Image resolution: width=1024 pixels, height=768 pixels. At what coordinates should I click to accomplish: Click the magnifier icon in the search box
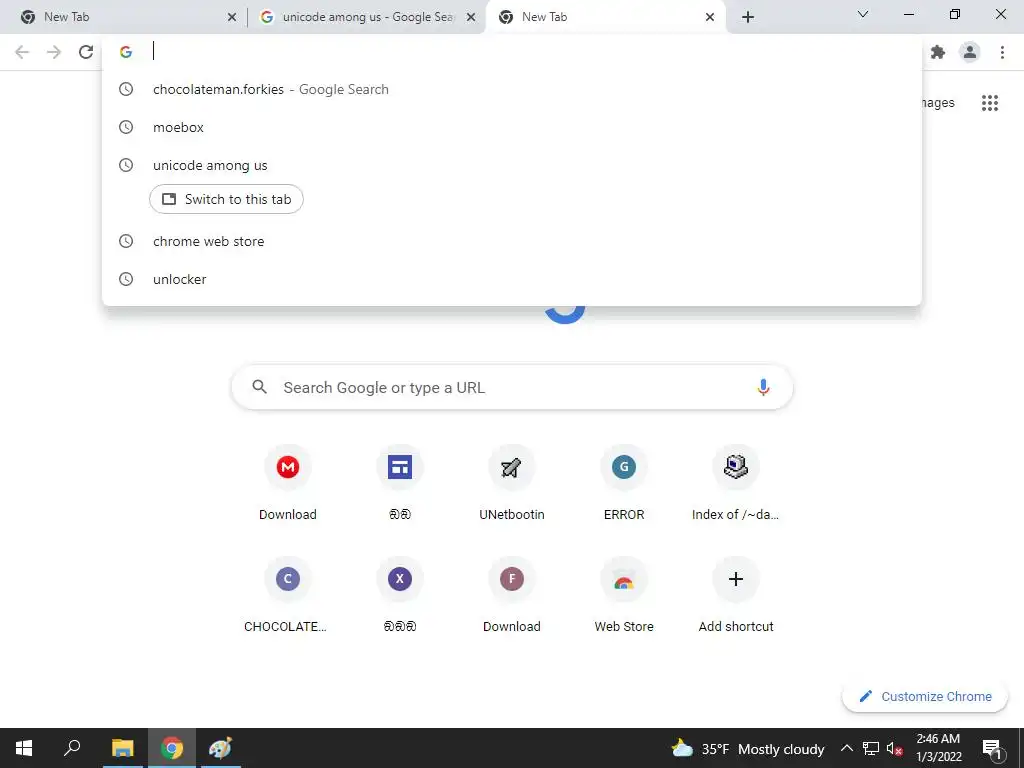259,387
